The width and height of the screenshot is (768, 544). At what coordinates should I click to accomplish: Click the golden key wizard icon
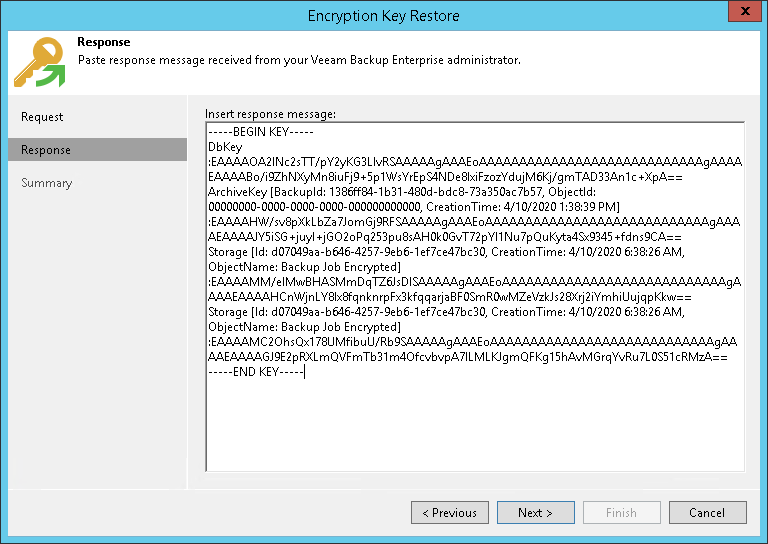coord(38,63)
